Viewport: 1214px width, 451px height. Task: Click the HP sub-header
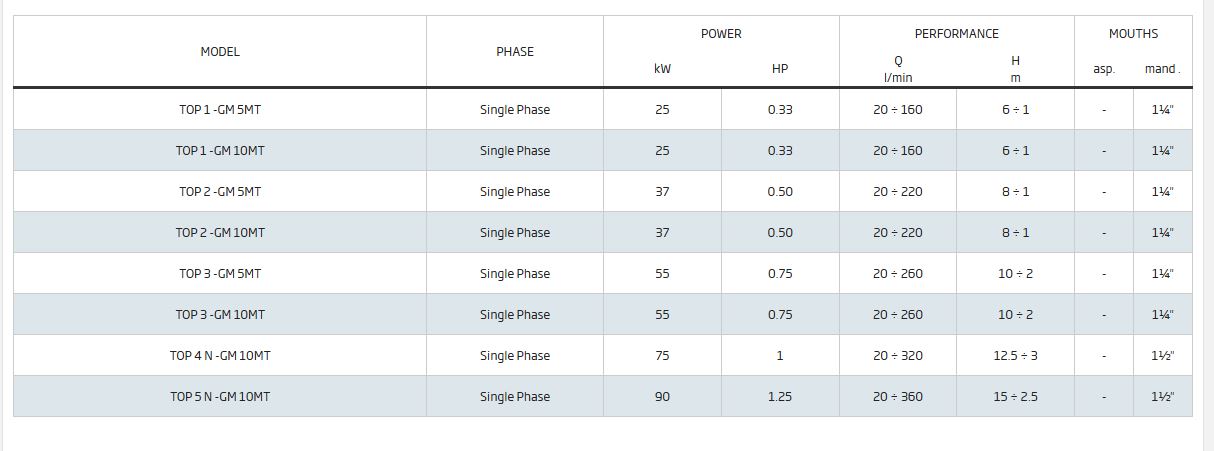tap(780, 69)
